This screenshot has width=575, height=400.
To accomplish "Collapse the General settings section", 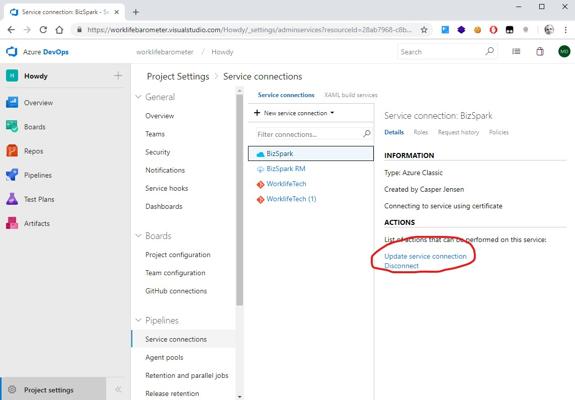I will [x=138, y=97].
